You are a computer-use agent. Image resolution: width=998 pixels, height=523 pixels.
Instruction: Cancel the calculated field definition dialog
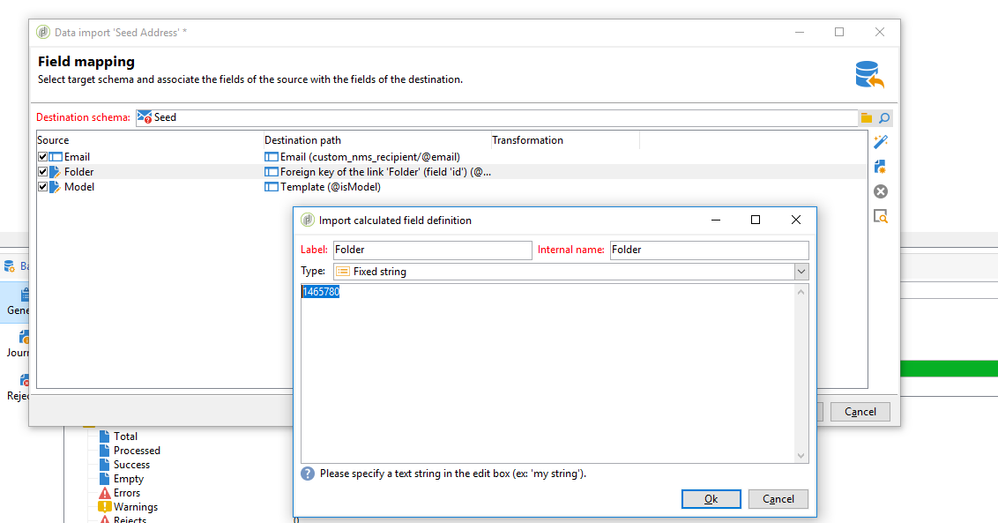[778, 499]
